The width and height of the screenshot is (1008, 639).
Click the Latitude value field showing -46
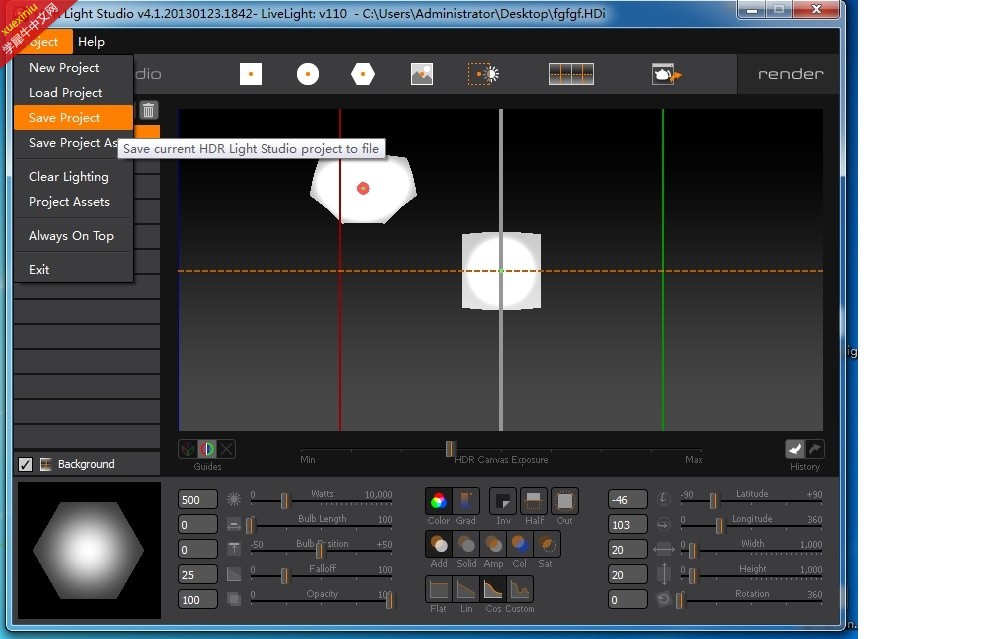click(x=627, y=500)
